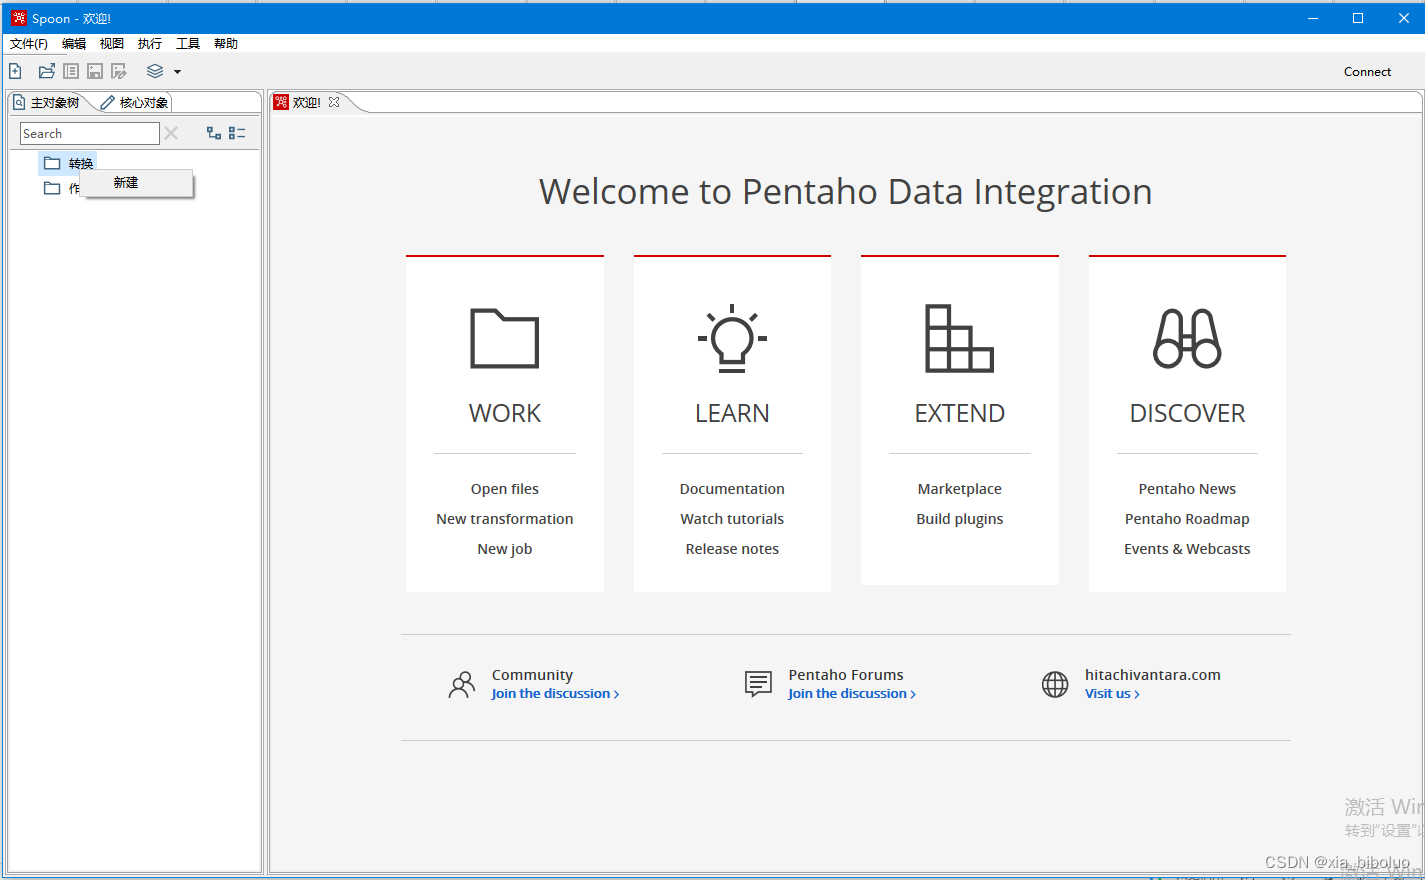The width and height of the screenshot is (1425, 880).
Task: Click the WORK folder icon
Action: (505, 338)
